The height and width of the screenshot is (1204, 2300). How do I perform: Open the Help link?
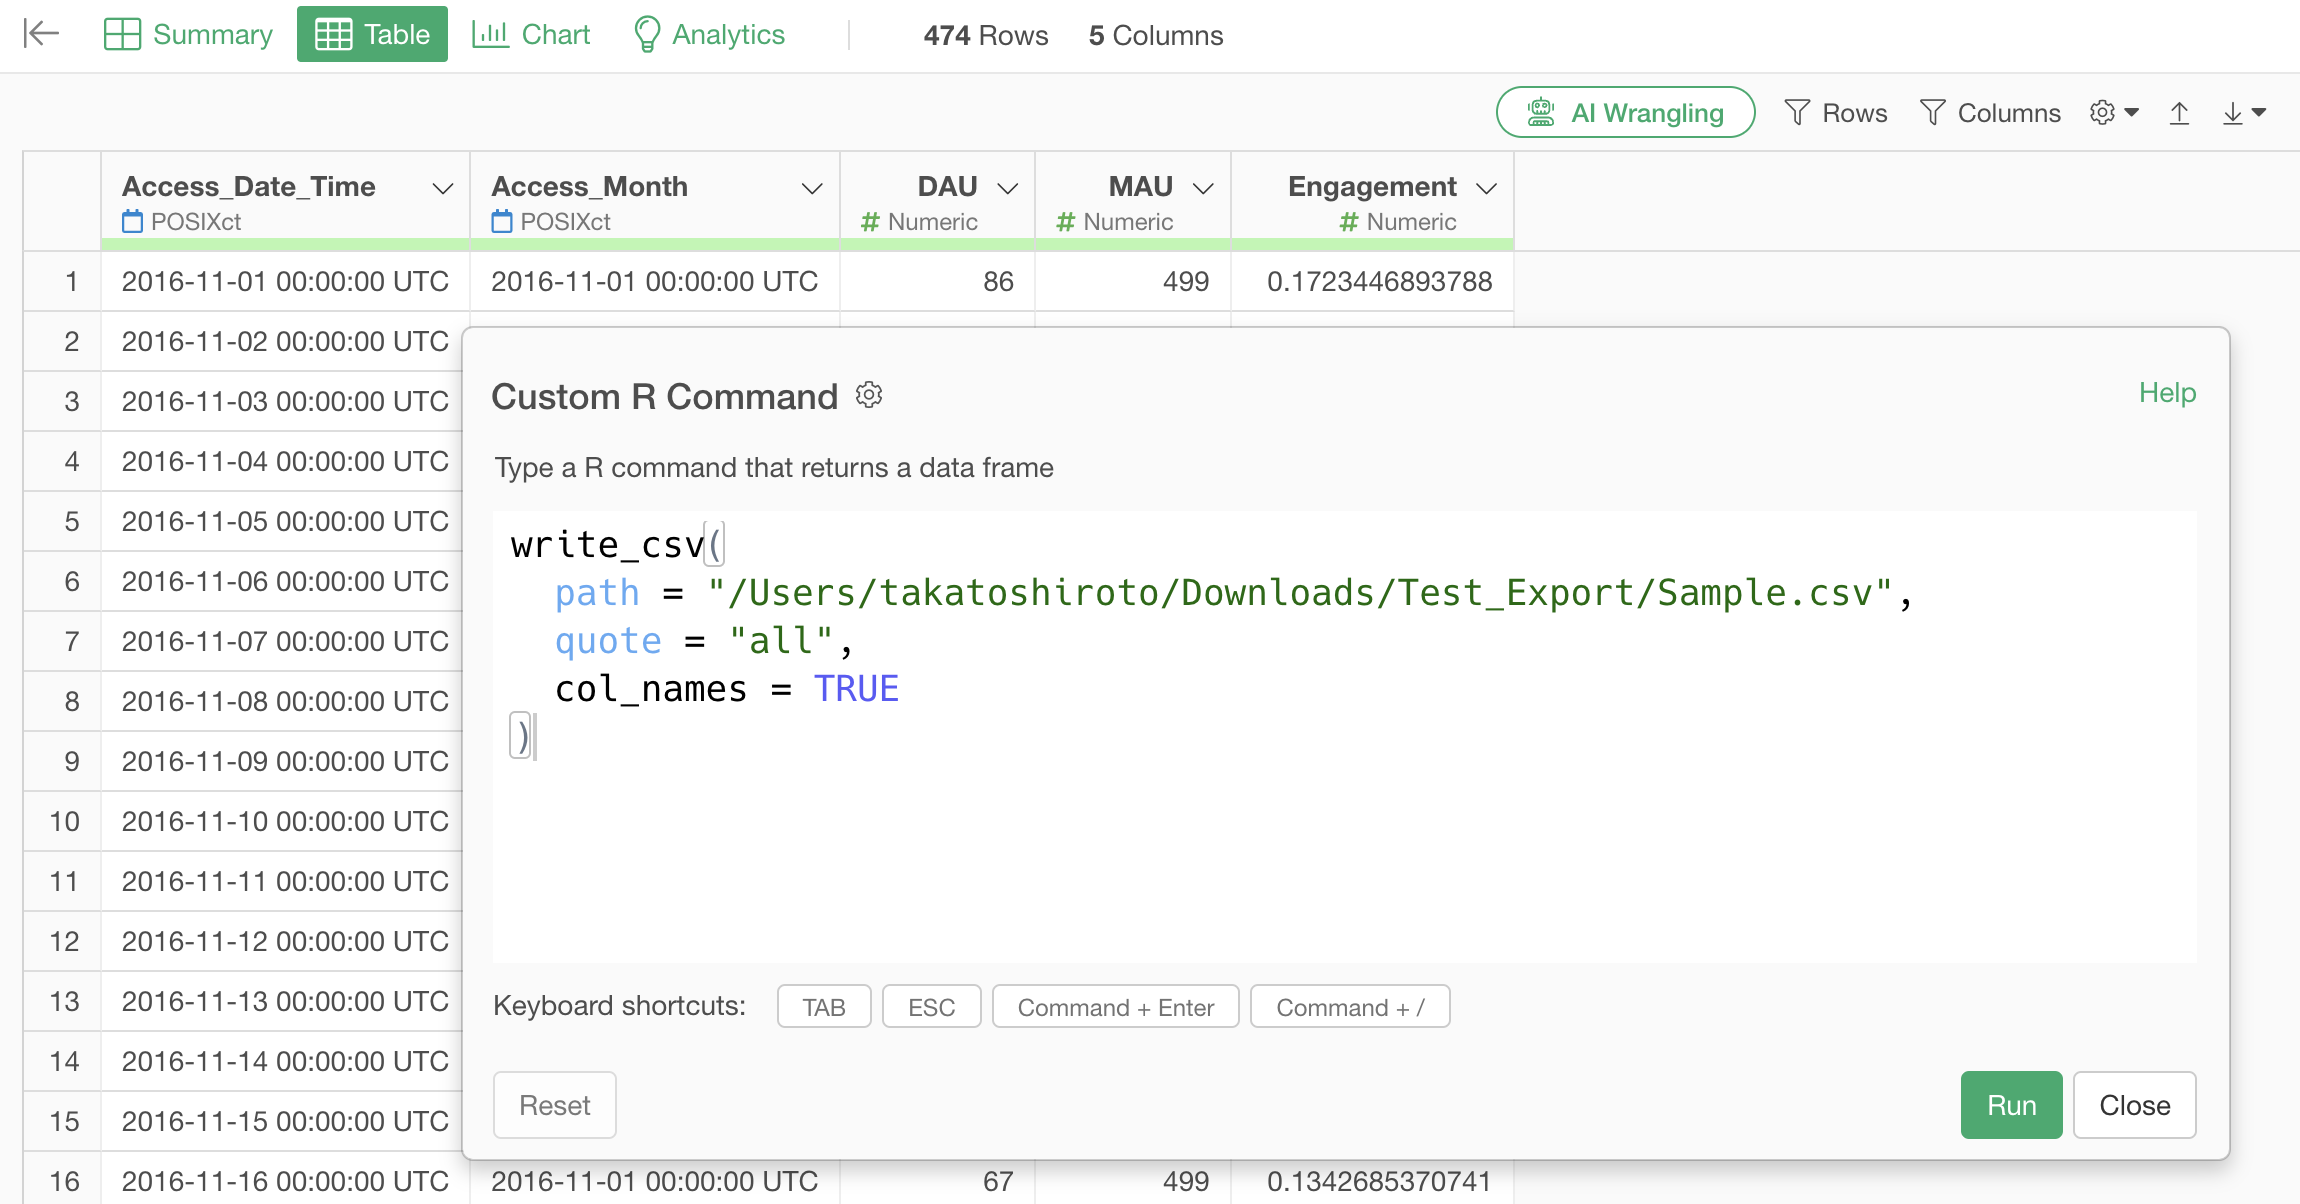click(2167, 393)
